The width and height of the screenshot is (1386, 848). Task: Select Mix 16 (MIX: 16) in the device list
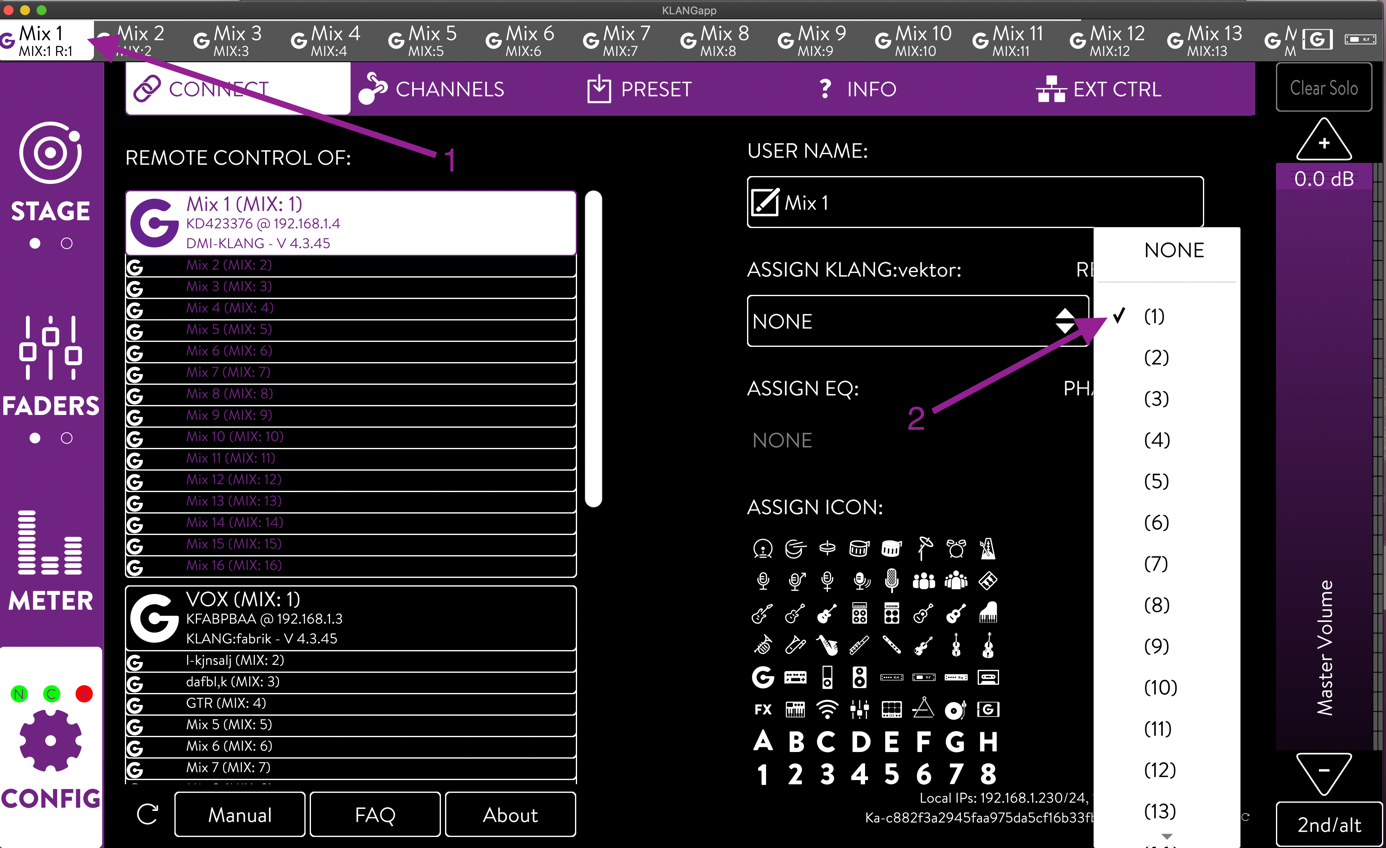point(351,566)
